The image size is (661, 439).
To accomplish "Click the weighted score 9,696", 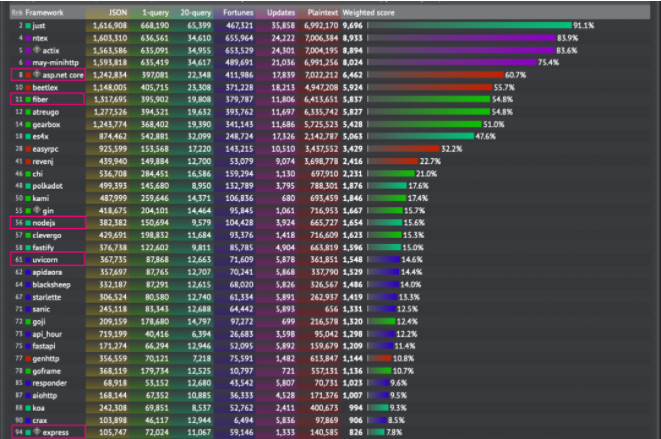I will tap(352, 26).
